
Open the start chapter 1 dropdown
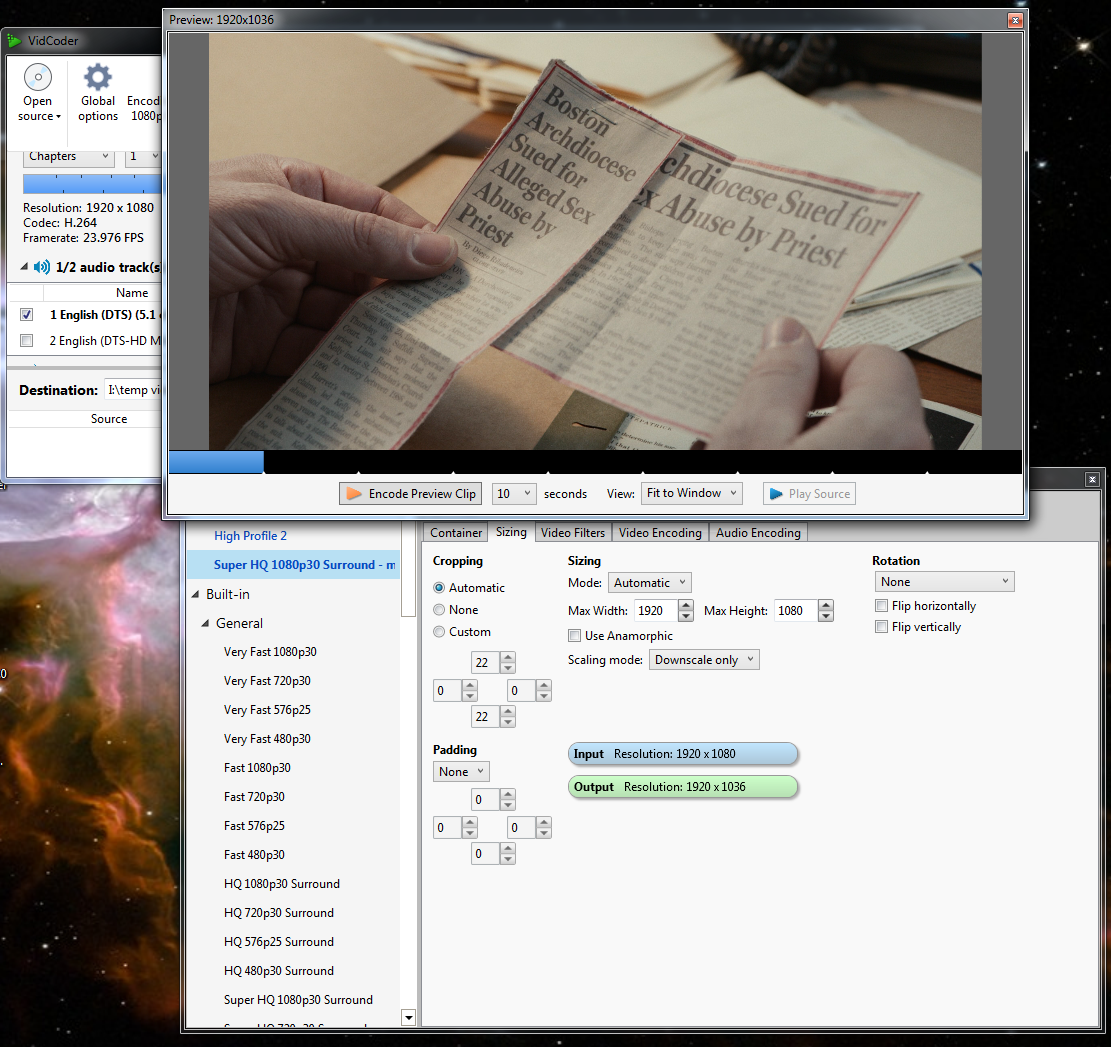(x=143, y=156)
